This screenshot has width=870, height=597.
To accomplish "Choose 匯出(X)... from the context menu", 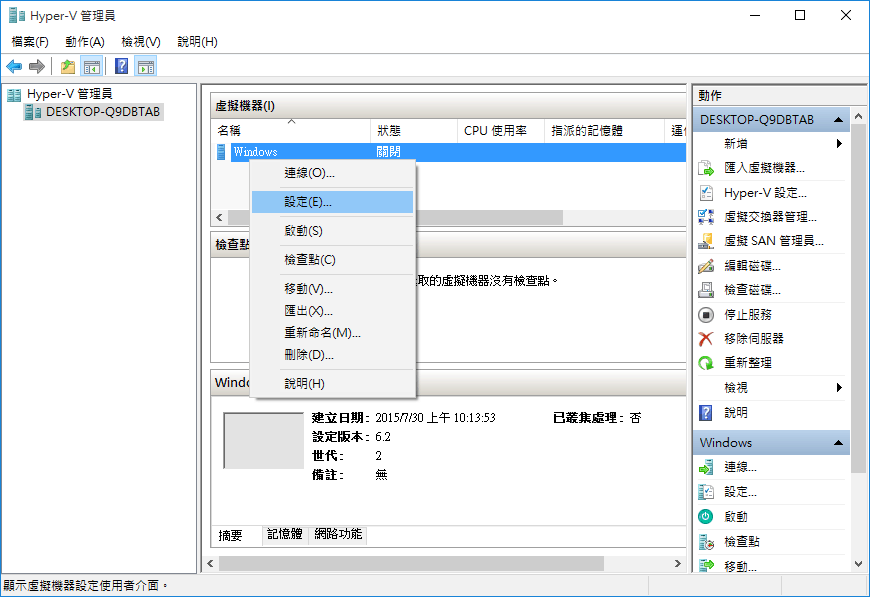I will [x=332, y=311].
